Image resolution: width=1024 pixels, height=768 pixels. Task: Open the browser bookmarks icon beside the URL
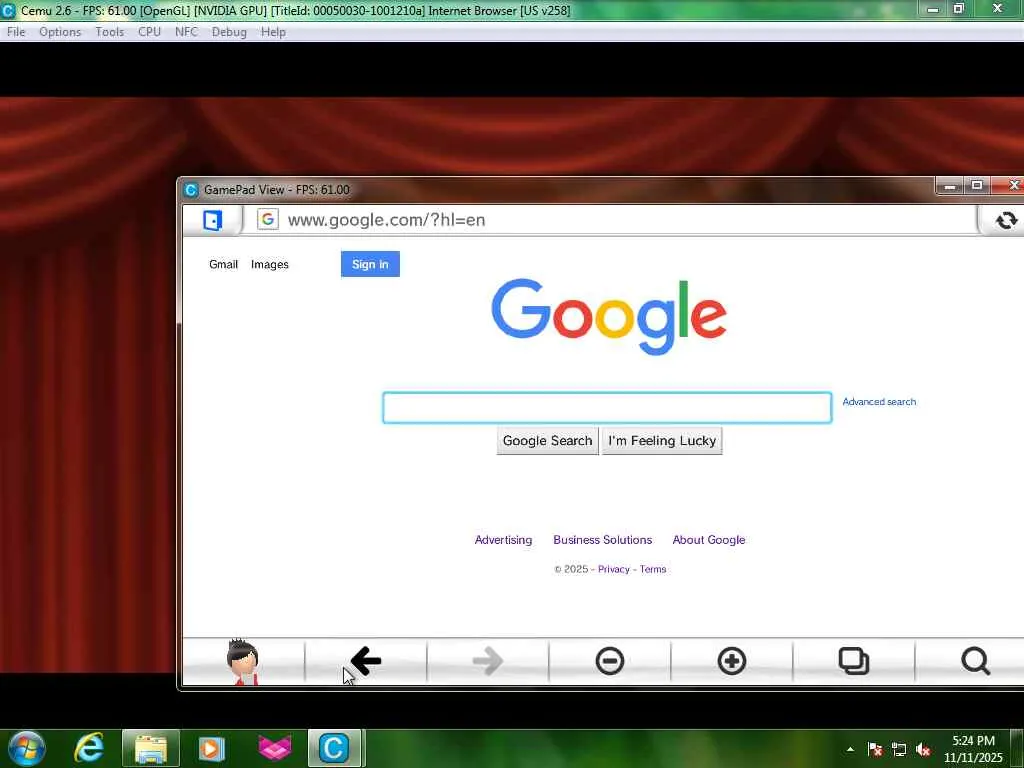pos(212,220)
